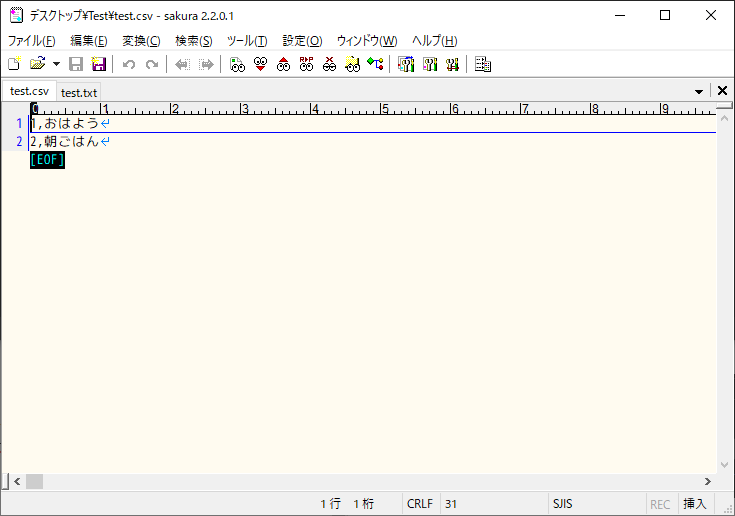
Task: Click line number 2 in gutter
Action: click(x=19, y=141)
